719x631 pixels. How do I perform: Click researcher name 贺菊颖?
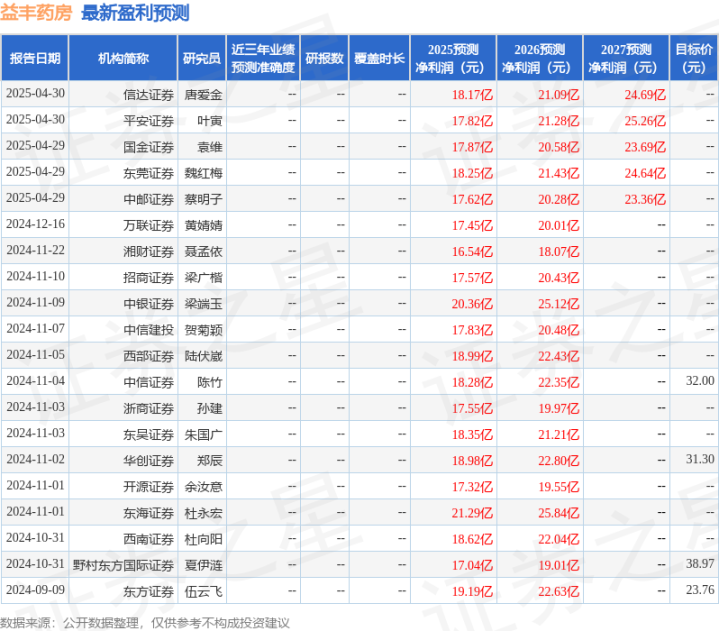tap(204, 330)
